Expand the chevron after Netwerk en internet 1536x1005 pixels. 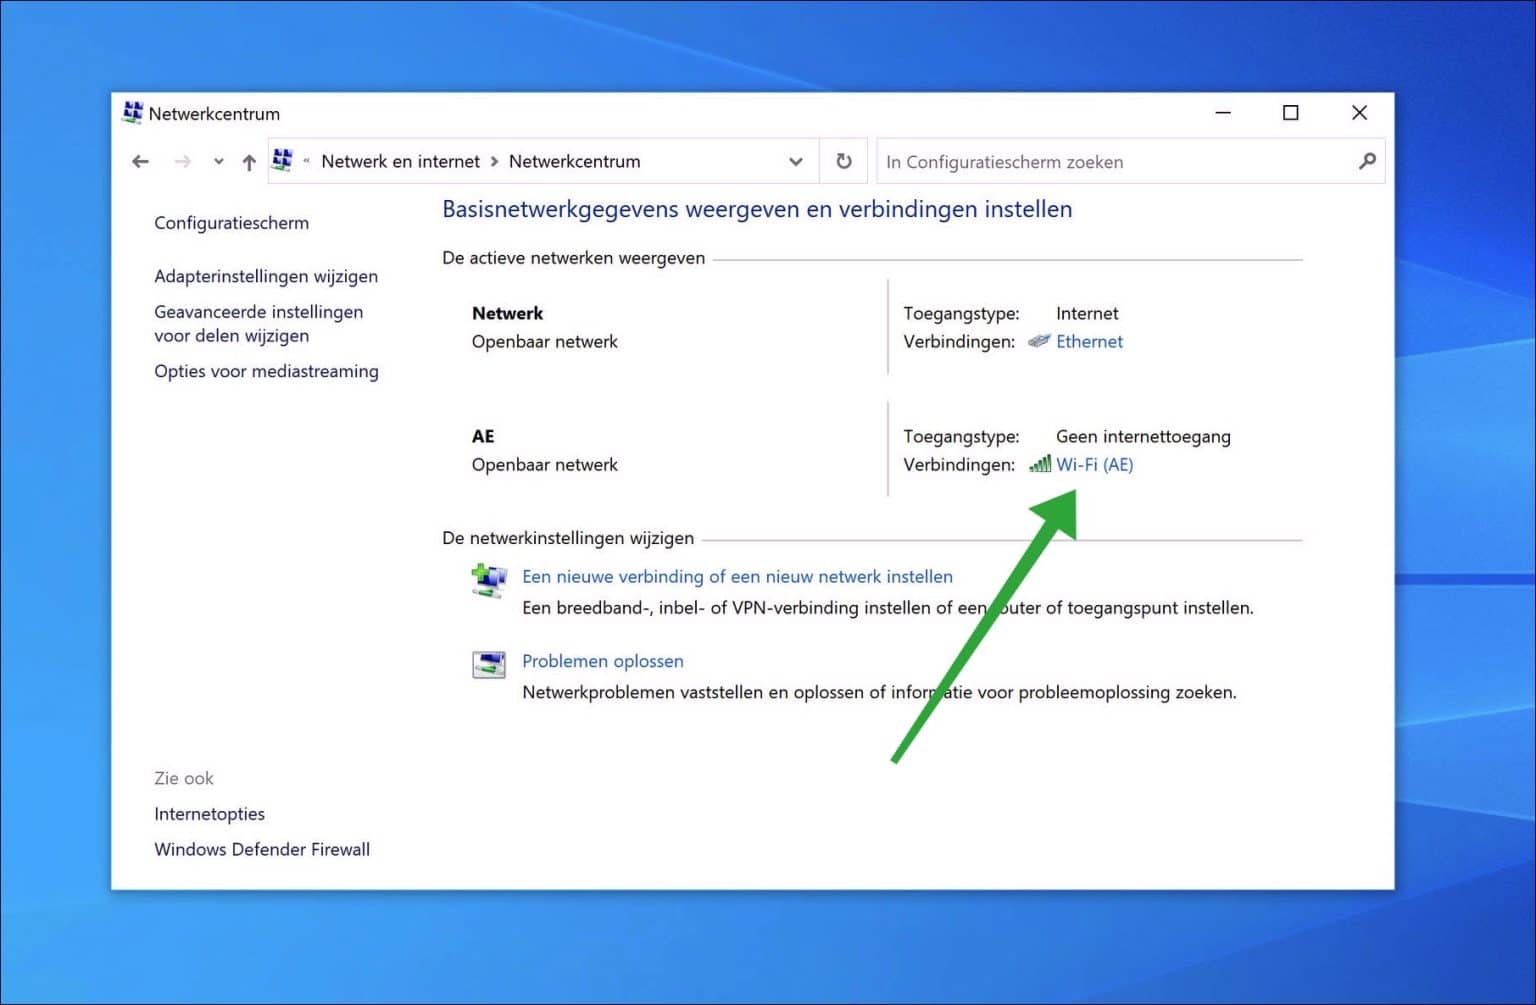[494, 162]
